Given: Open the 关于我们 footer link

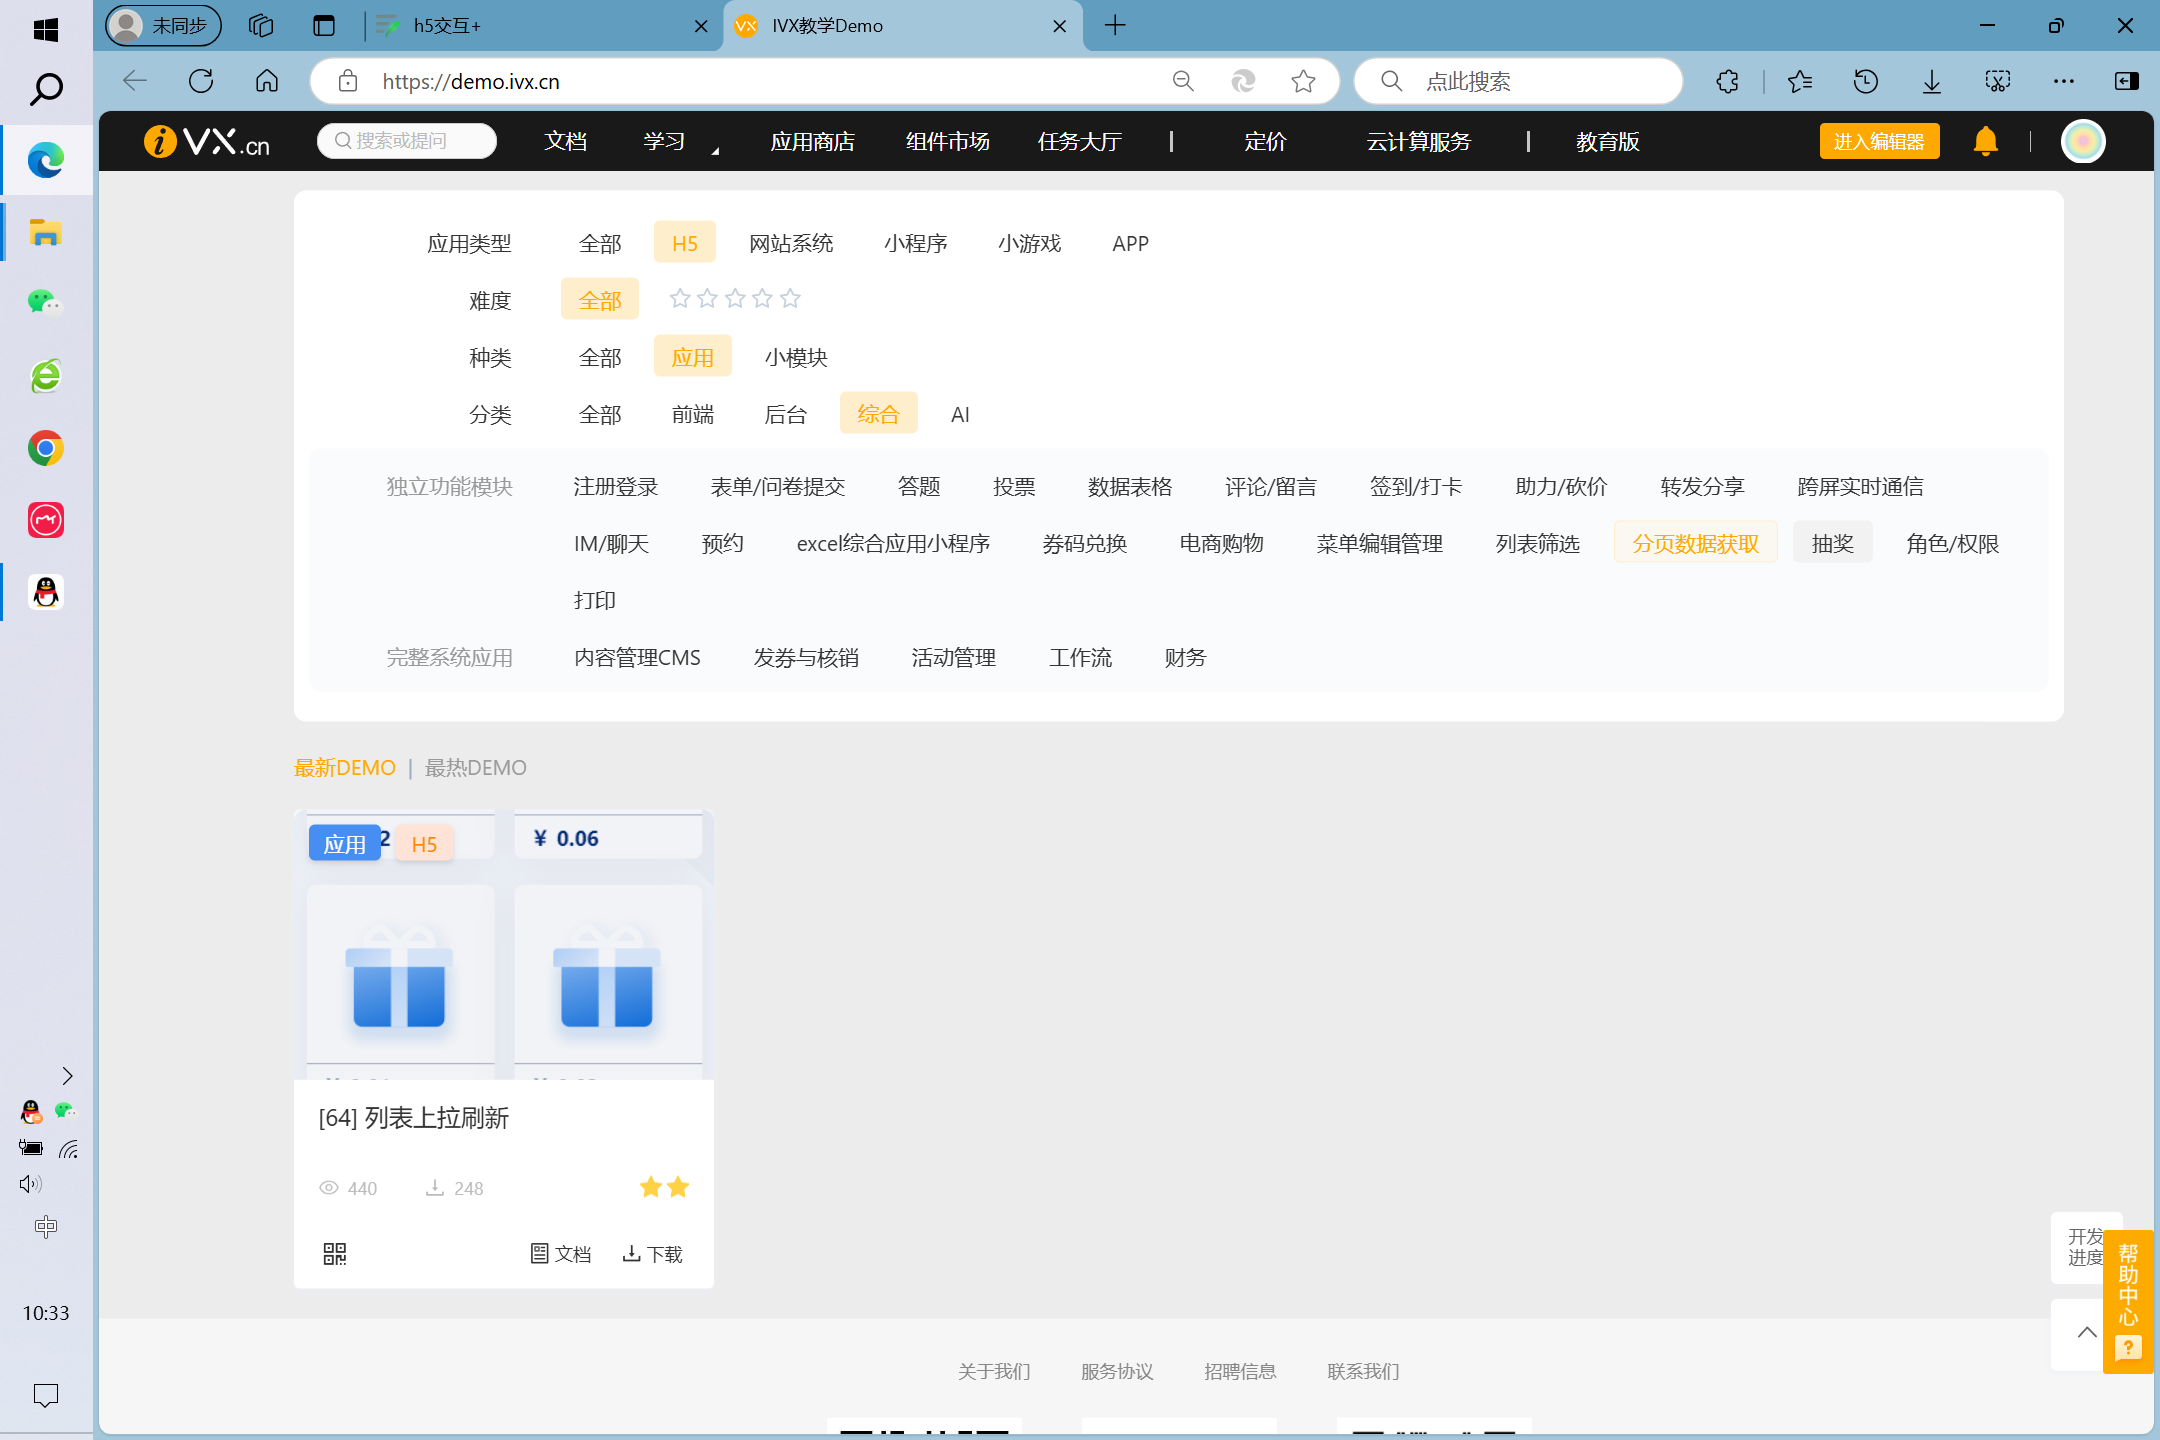Looking at the screenshot, I should click(x=994, y=1371).
